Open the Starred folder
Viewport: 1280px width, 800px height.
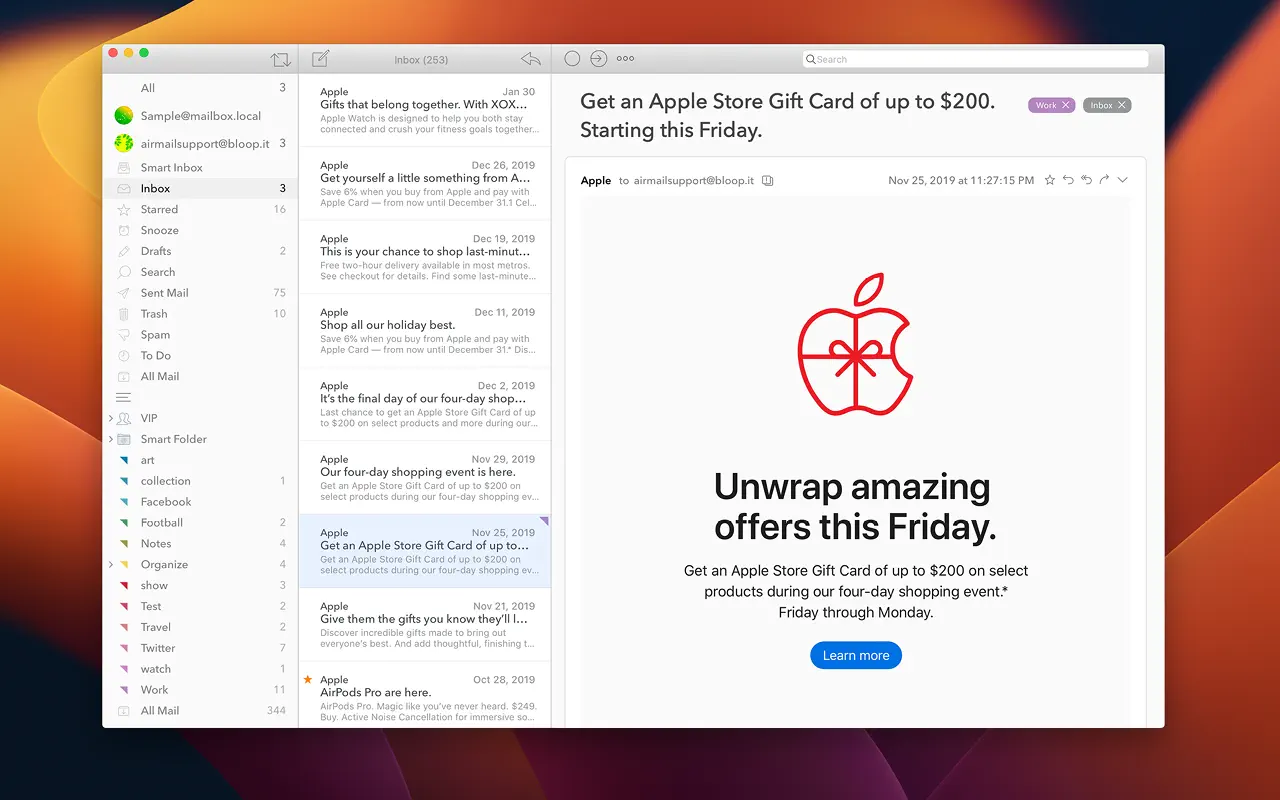coord(161,209)
